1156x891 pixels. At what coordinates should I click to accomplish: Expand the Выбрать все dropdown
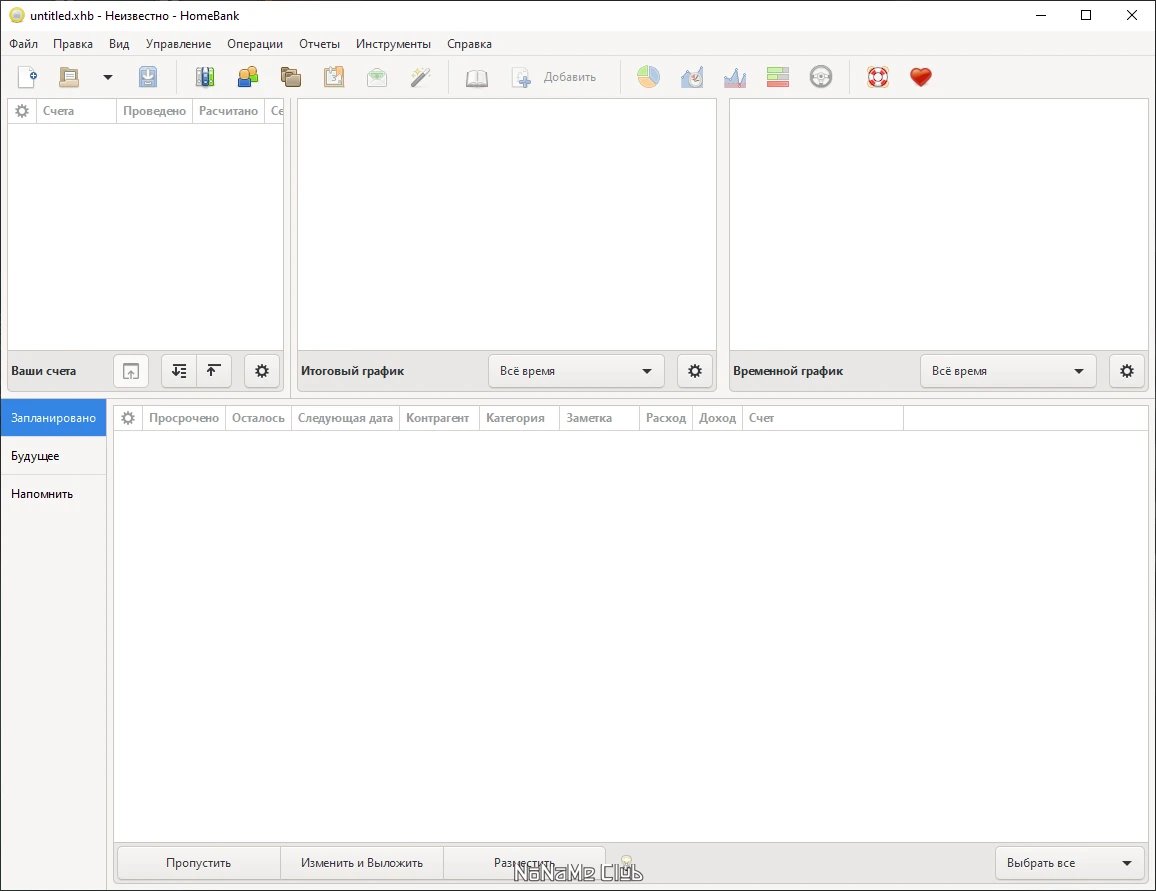pyautogui.click(x=1069, y=863)
